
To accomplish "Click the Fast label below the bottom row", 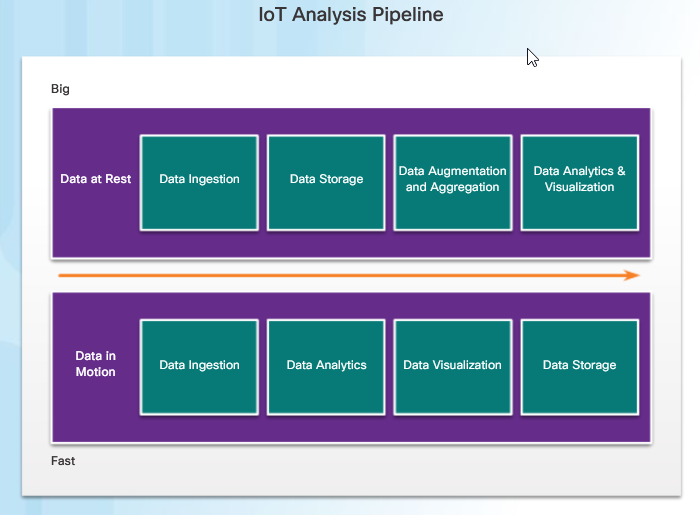I will click(63, 461).
